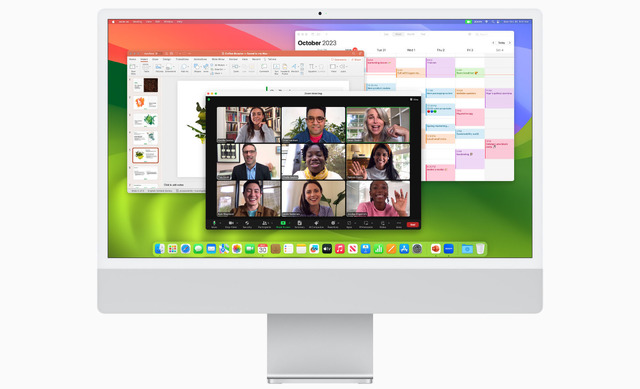Image resolution: width=640 pixels, height=389 pixels.
Task: Select the orange leaves slide thumbnail
Action: point(145,102)
